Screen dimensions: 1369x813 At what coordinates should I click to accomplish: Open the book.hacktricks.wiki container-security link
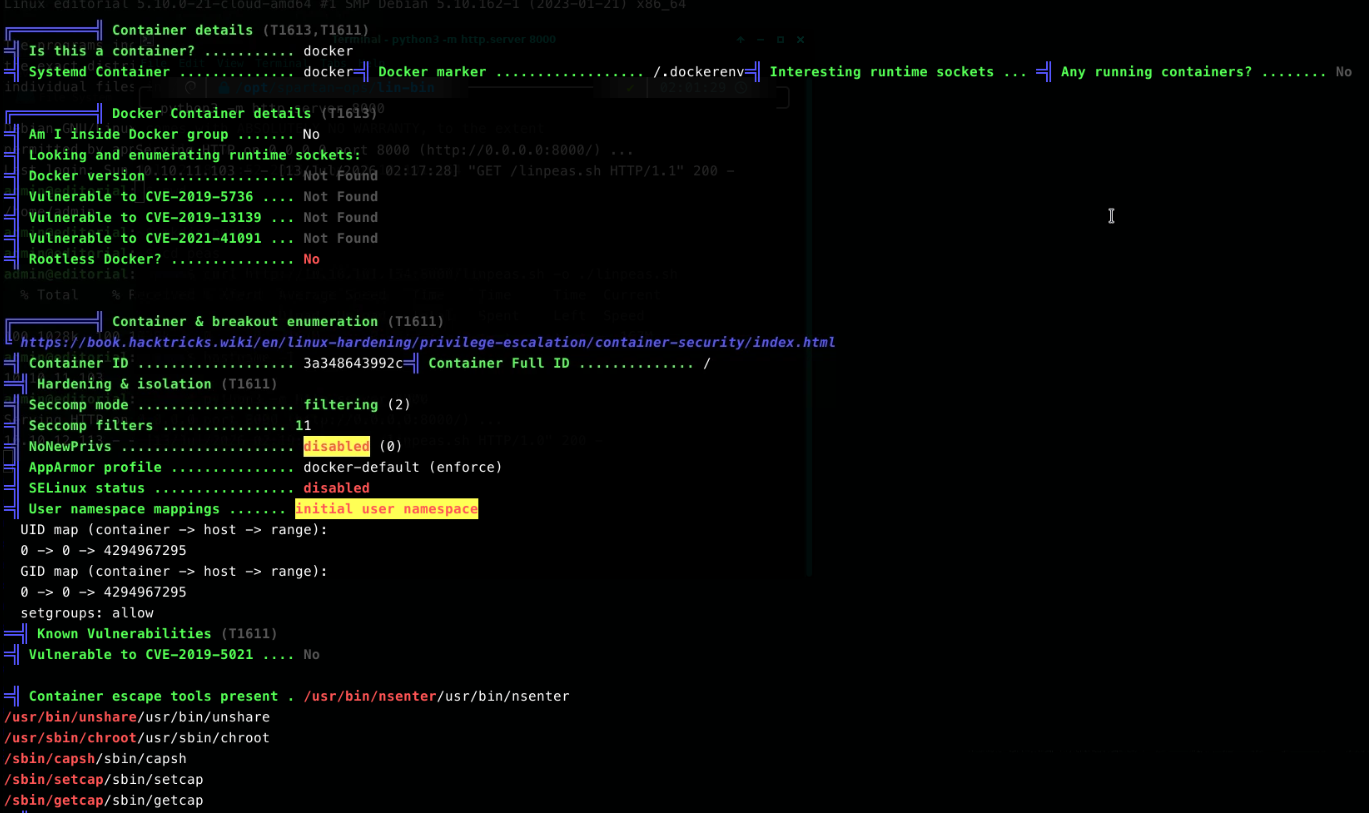(x=428, y=342)
